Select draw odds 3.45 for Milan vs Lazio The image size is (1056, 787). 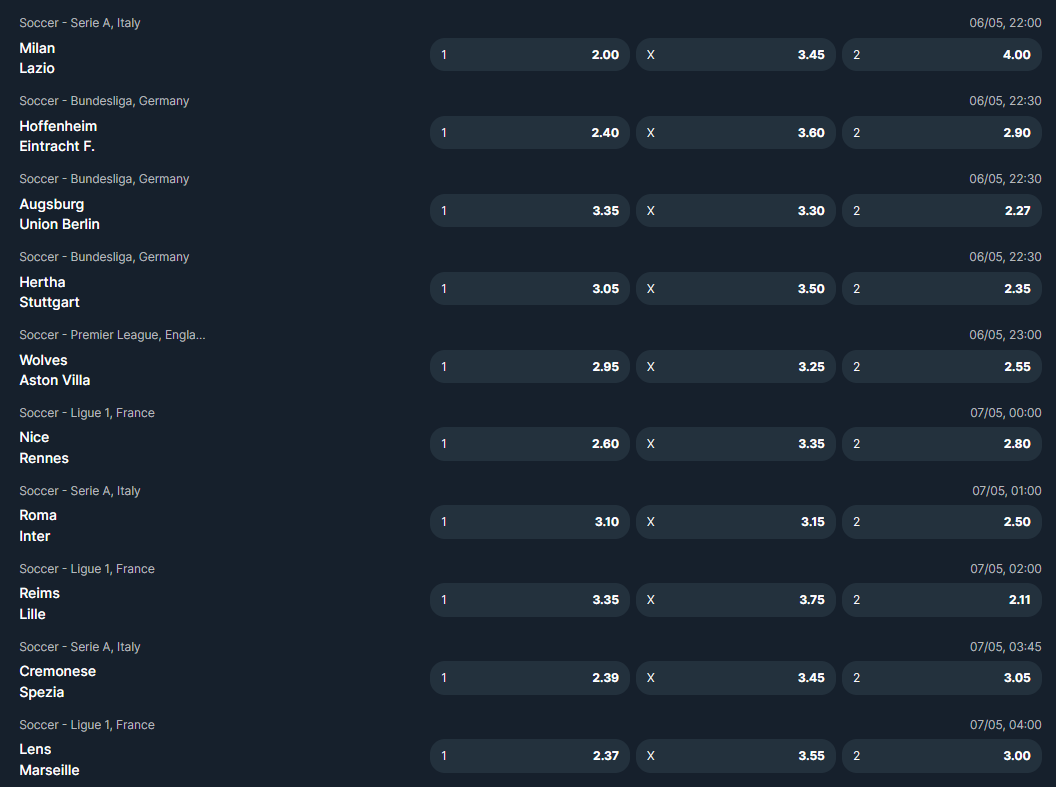point(735,55)
